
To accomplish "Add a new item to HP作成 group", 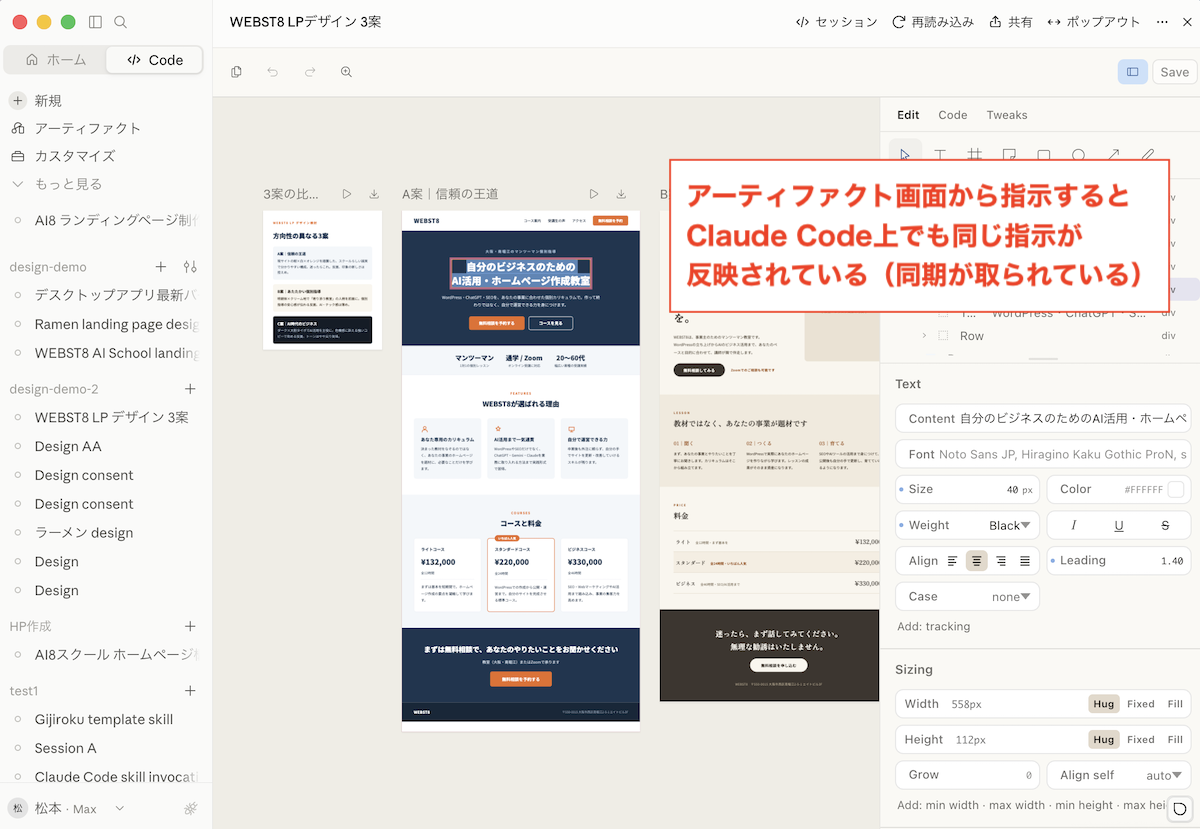I will point(190,626).
